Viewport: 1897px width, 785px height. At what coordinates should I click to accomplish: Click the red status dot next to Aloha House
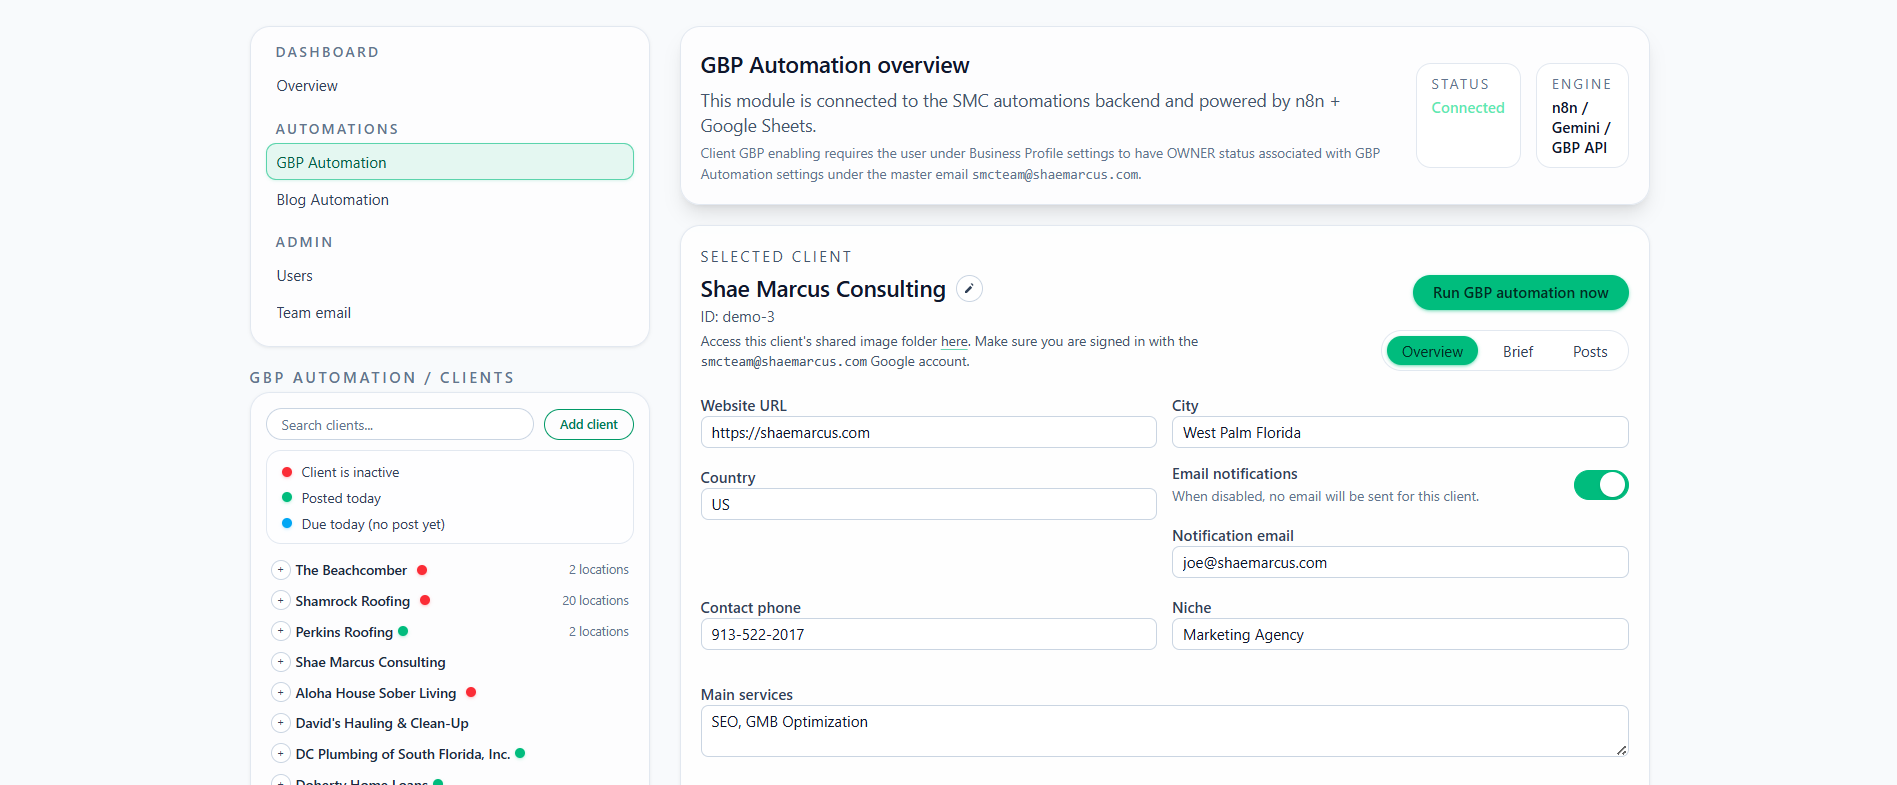coord(471,692)
